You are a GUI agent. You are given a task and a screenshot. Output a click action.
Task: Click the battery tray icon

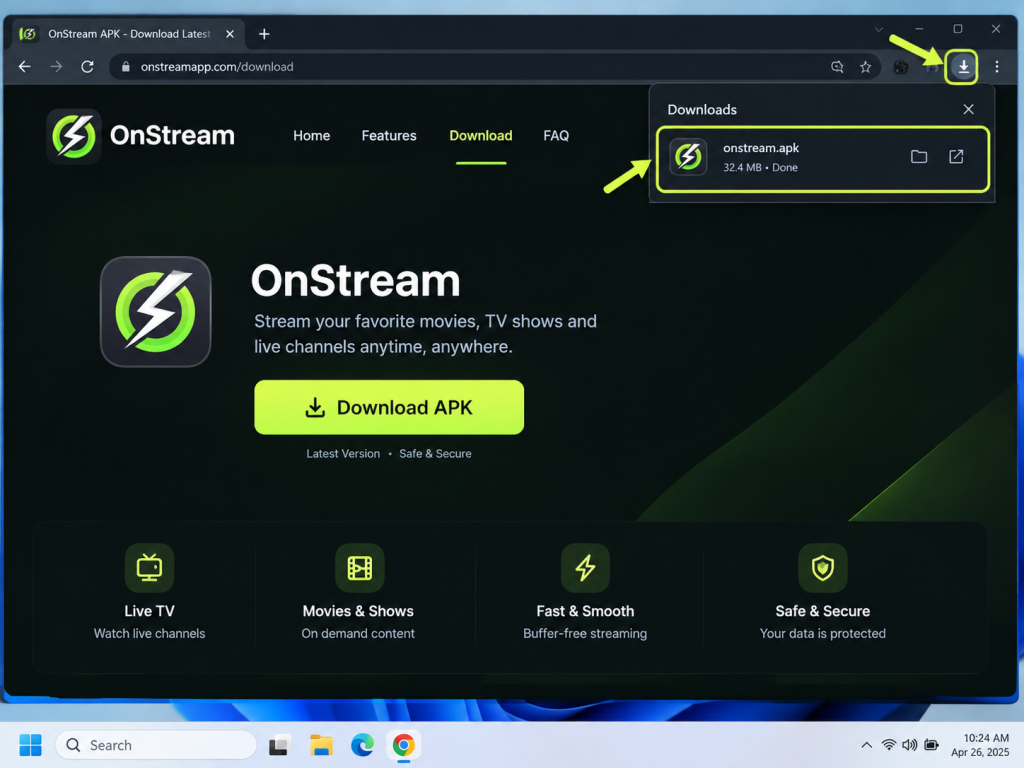click(x=932, y=745)
